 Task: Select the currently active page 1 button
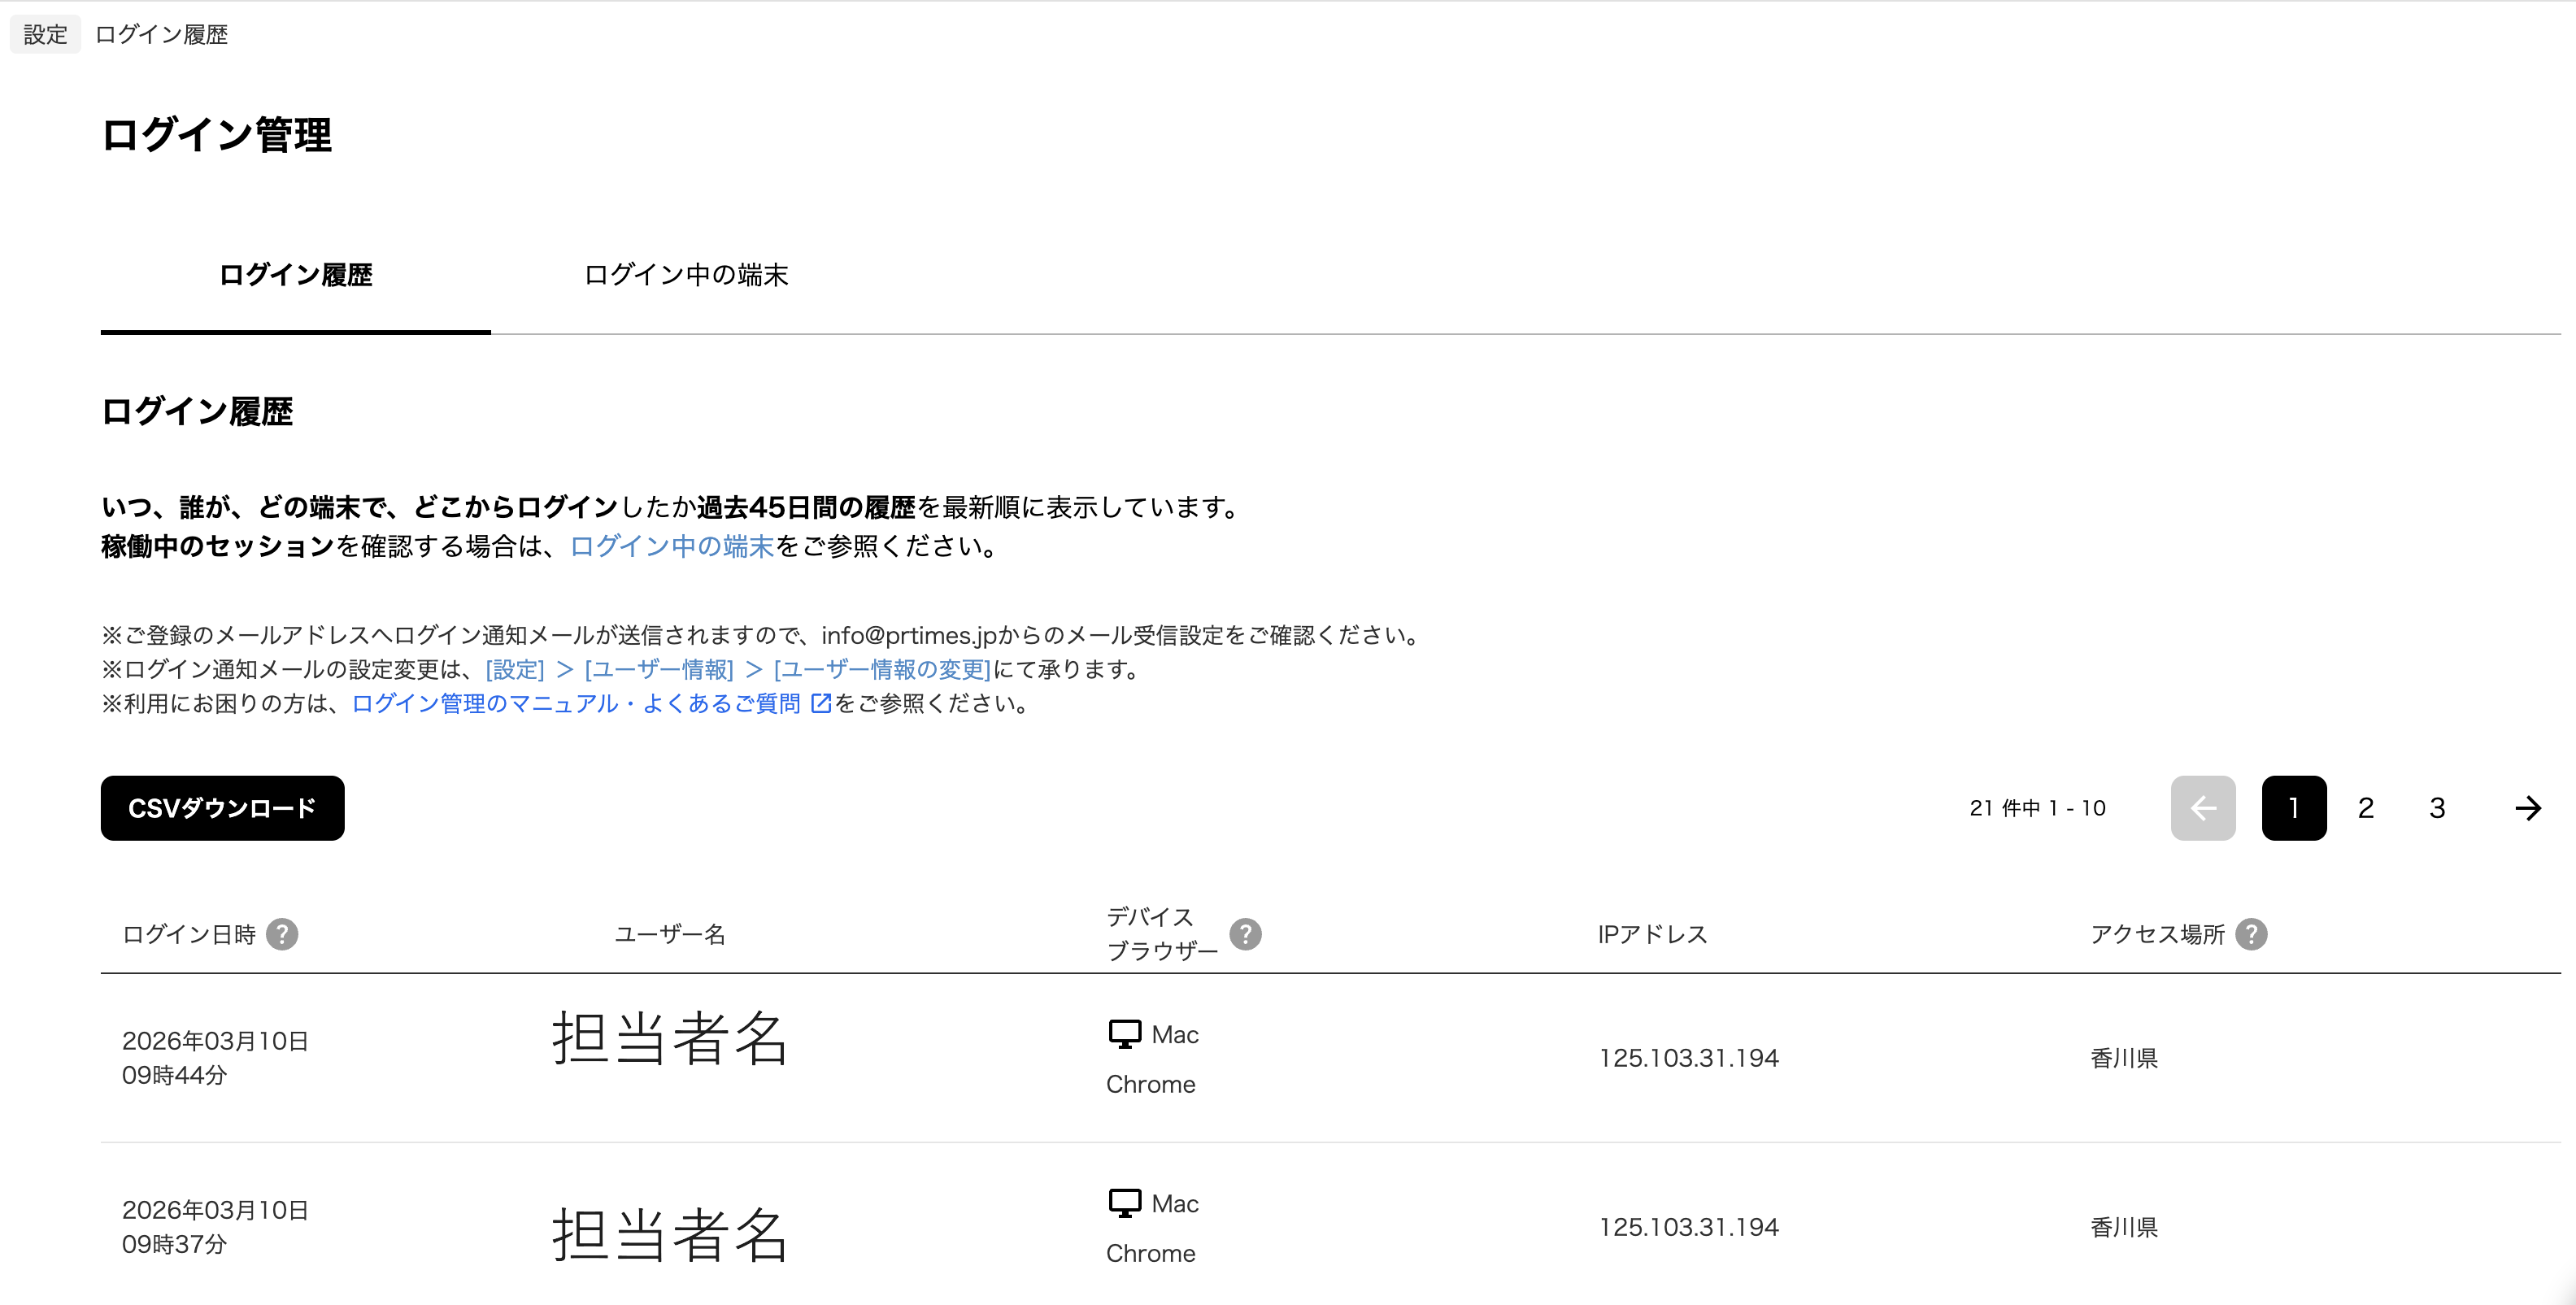coord(2294,808)
